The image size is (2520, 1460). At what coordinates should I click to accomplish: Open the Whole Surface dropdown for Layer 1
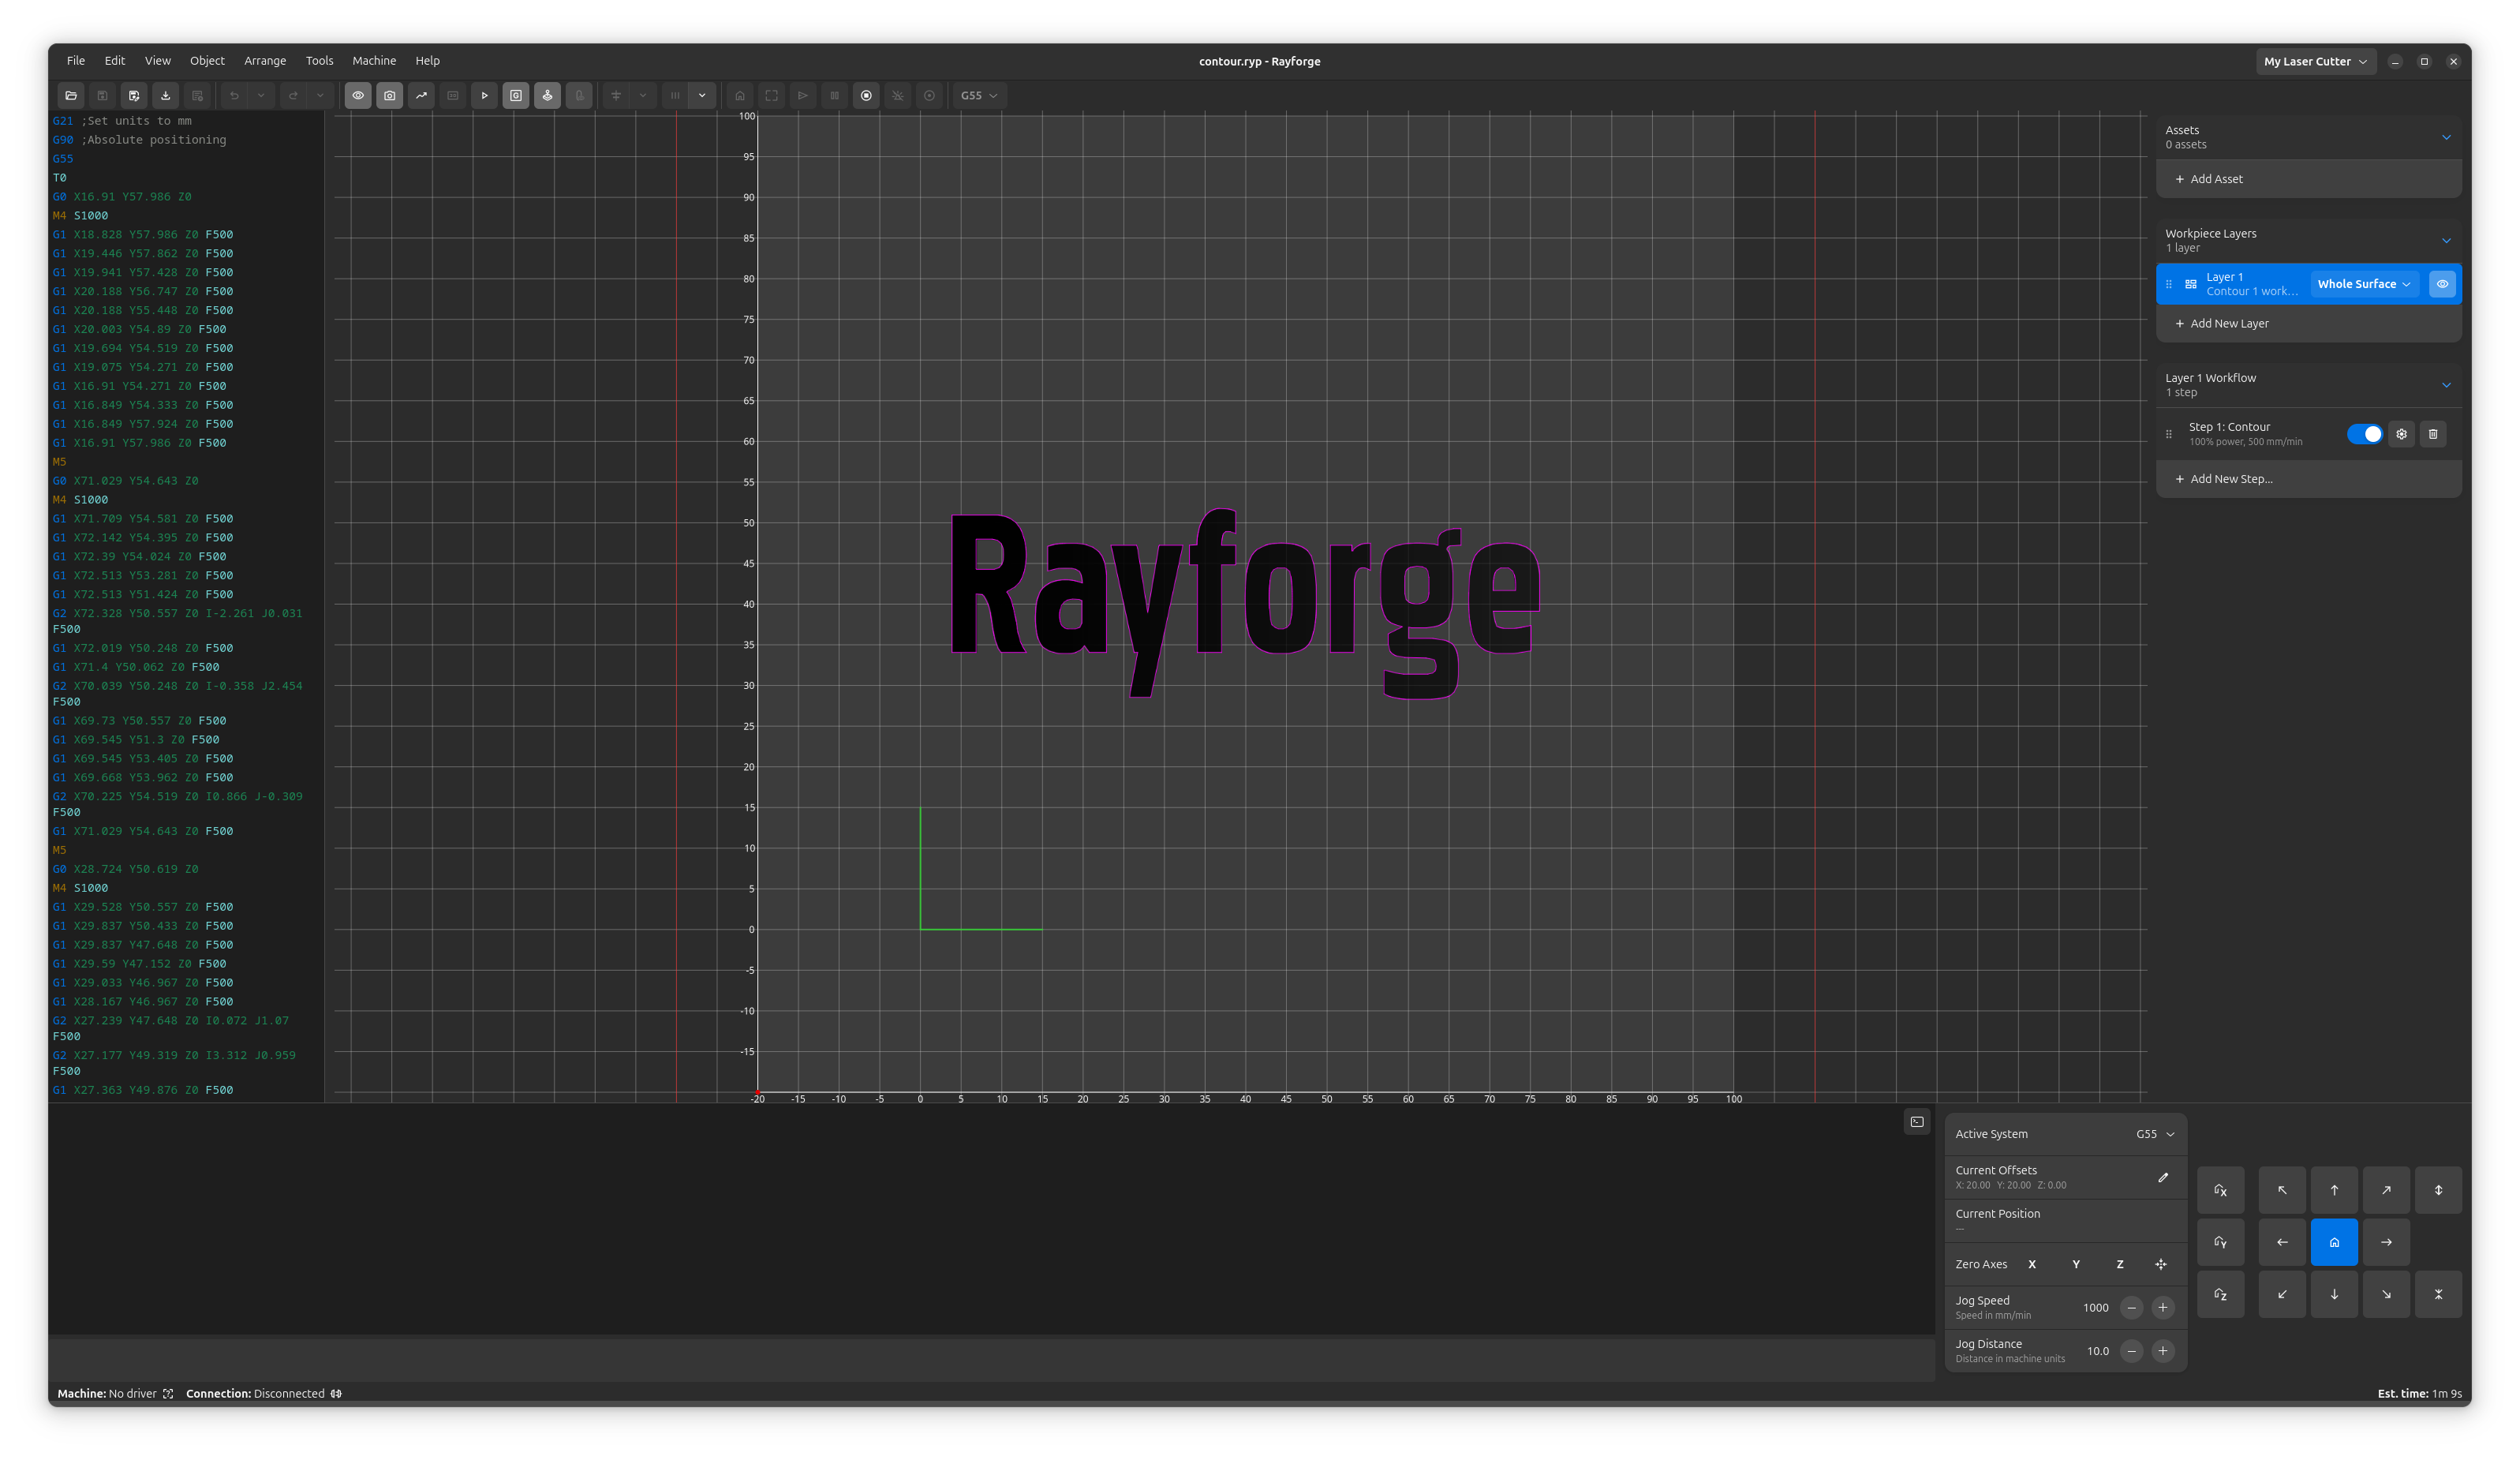2364,284
